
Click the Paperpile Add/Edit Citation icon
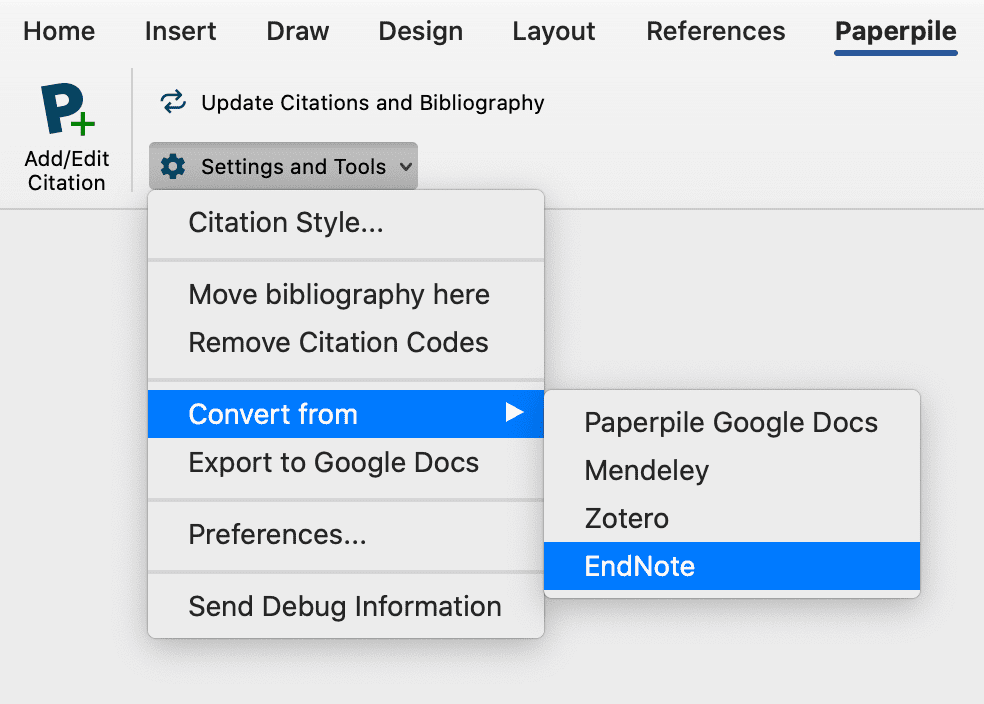66,111
